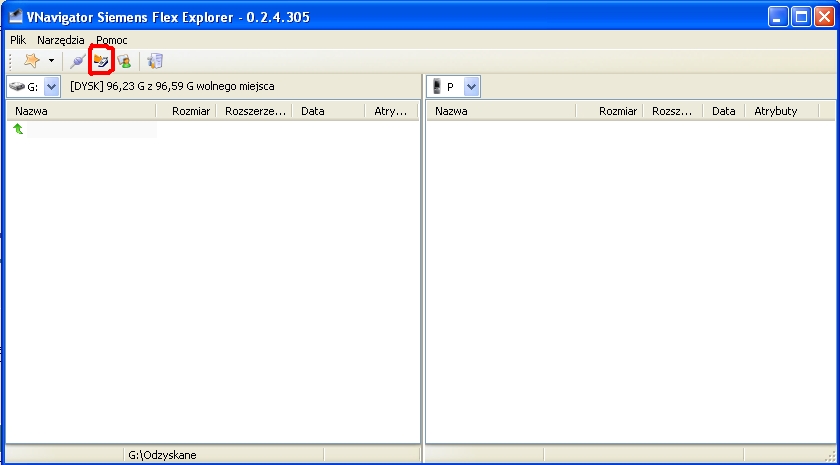The image size is (840, 465).
Task: Click the G:\Odzyskane path in status bar
Action: (x=162, y=455)
